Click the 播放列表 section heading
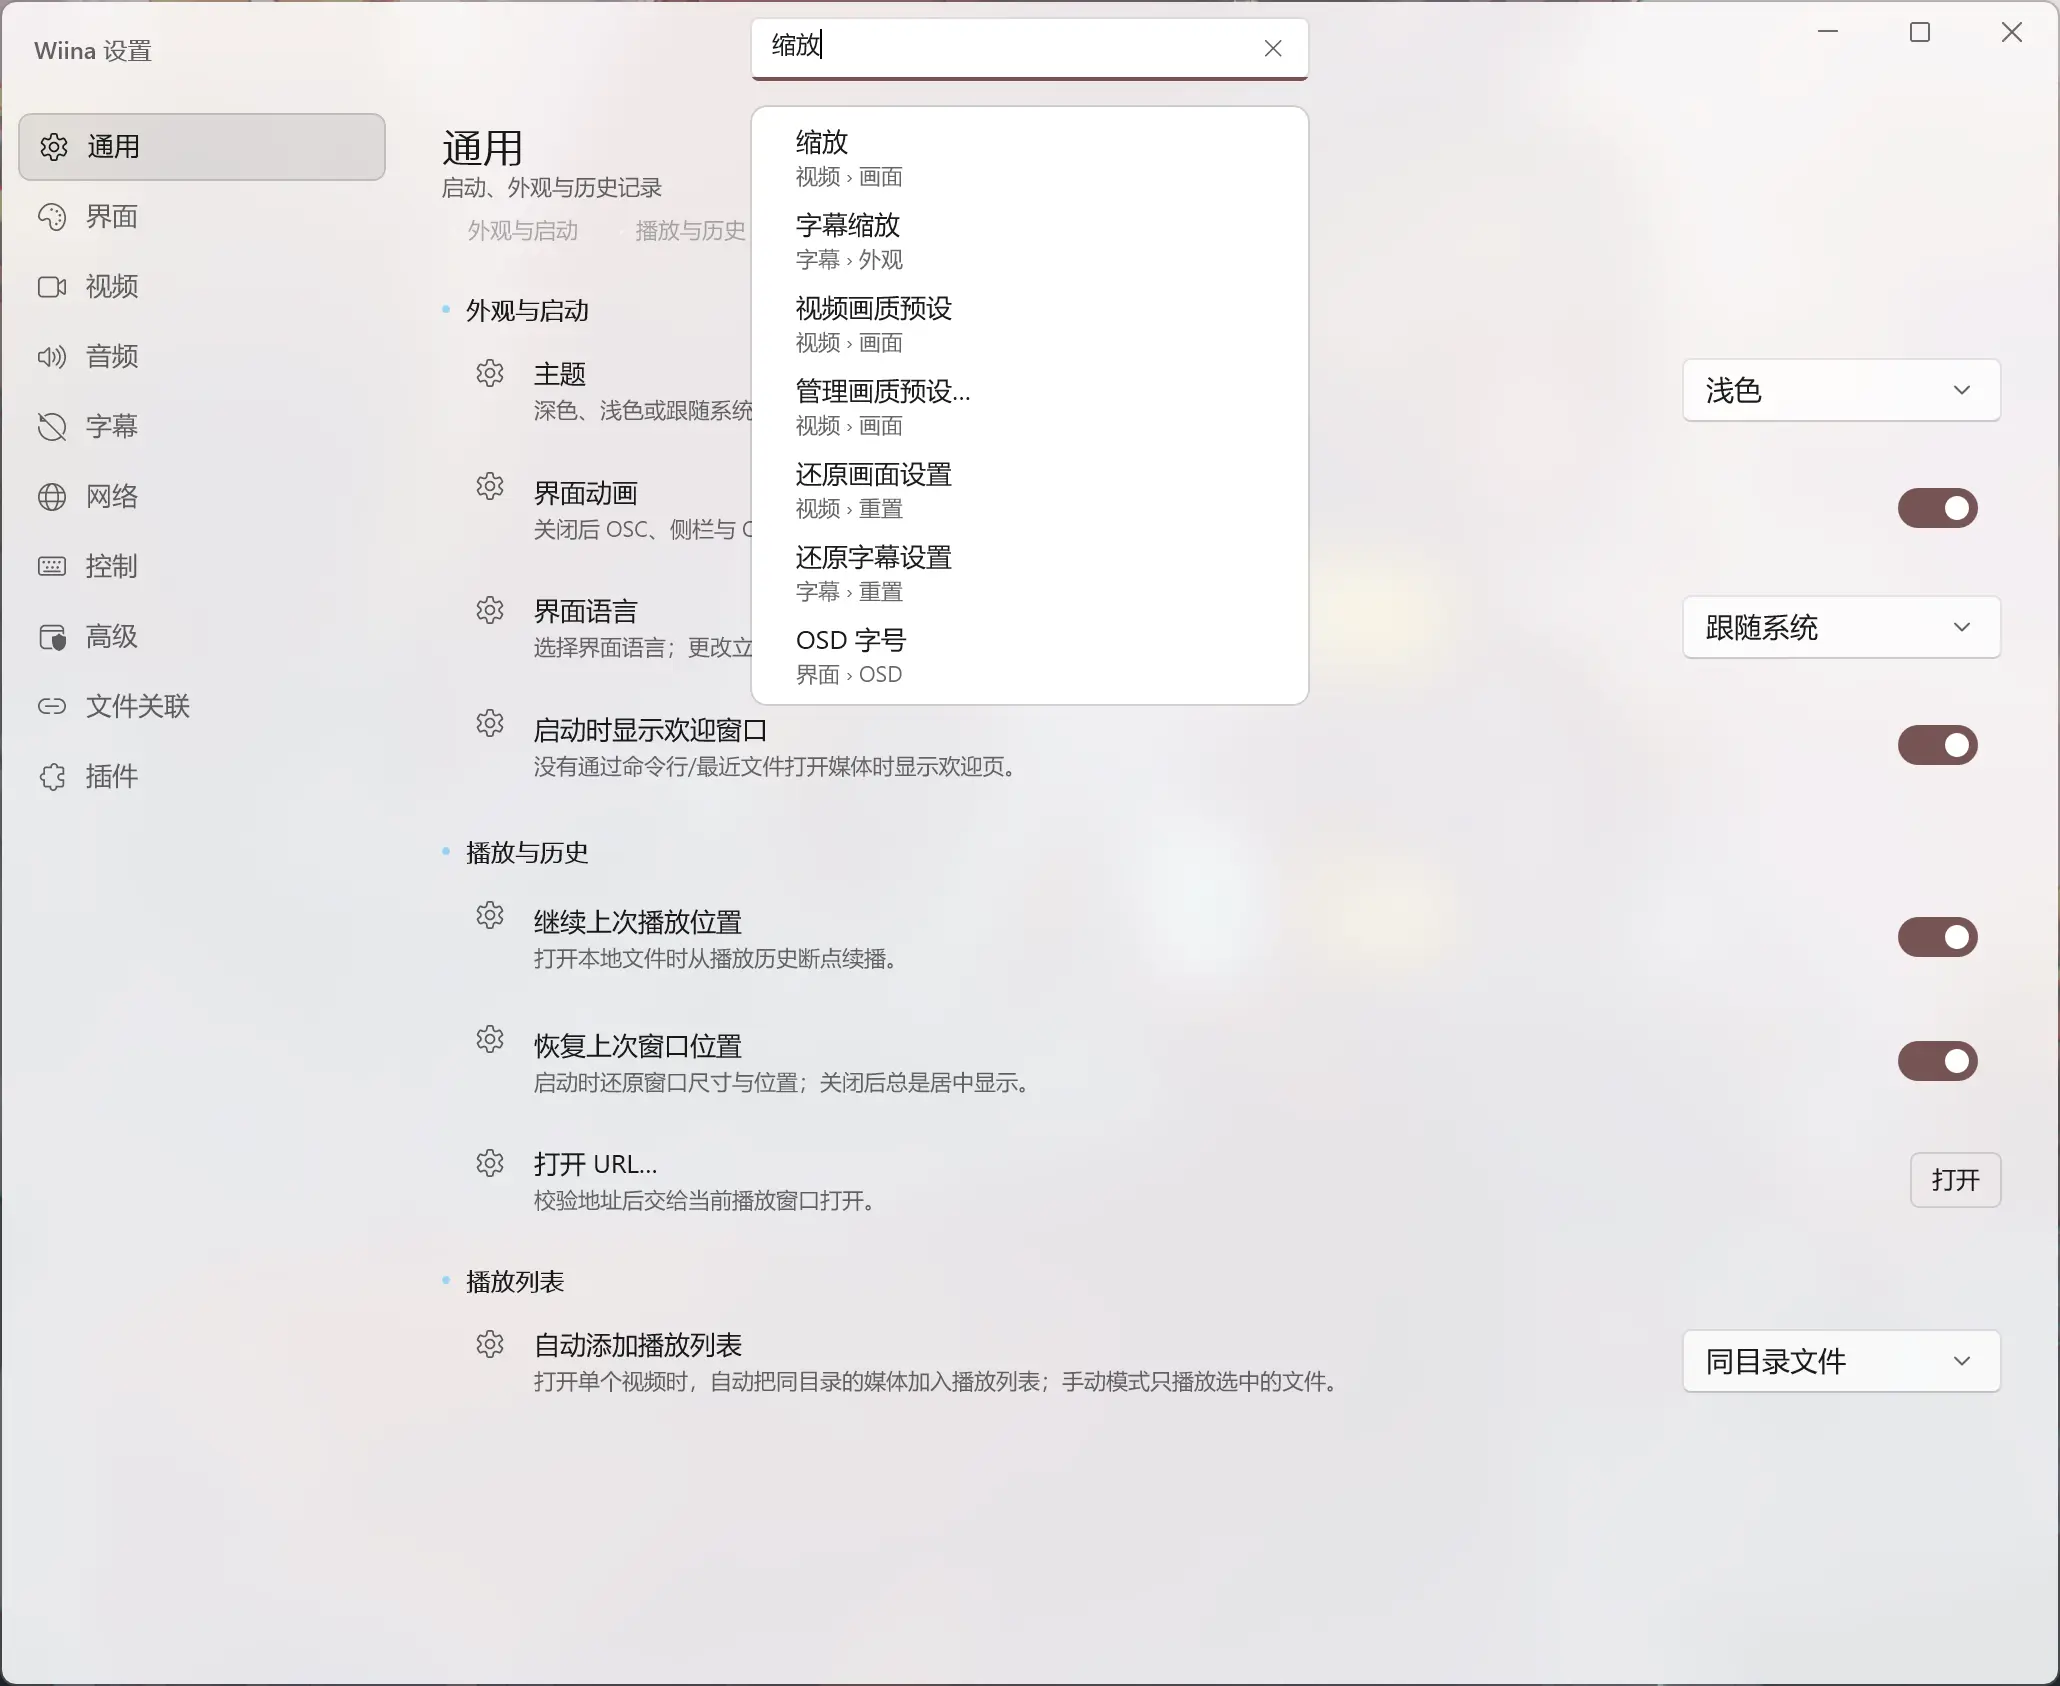This screenshot has width=2060, height=1686. click(x=515, y=1282)
